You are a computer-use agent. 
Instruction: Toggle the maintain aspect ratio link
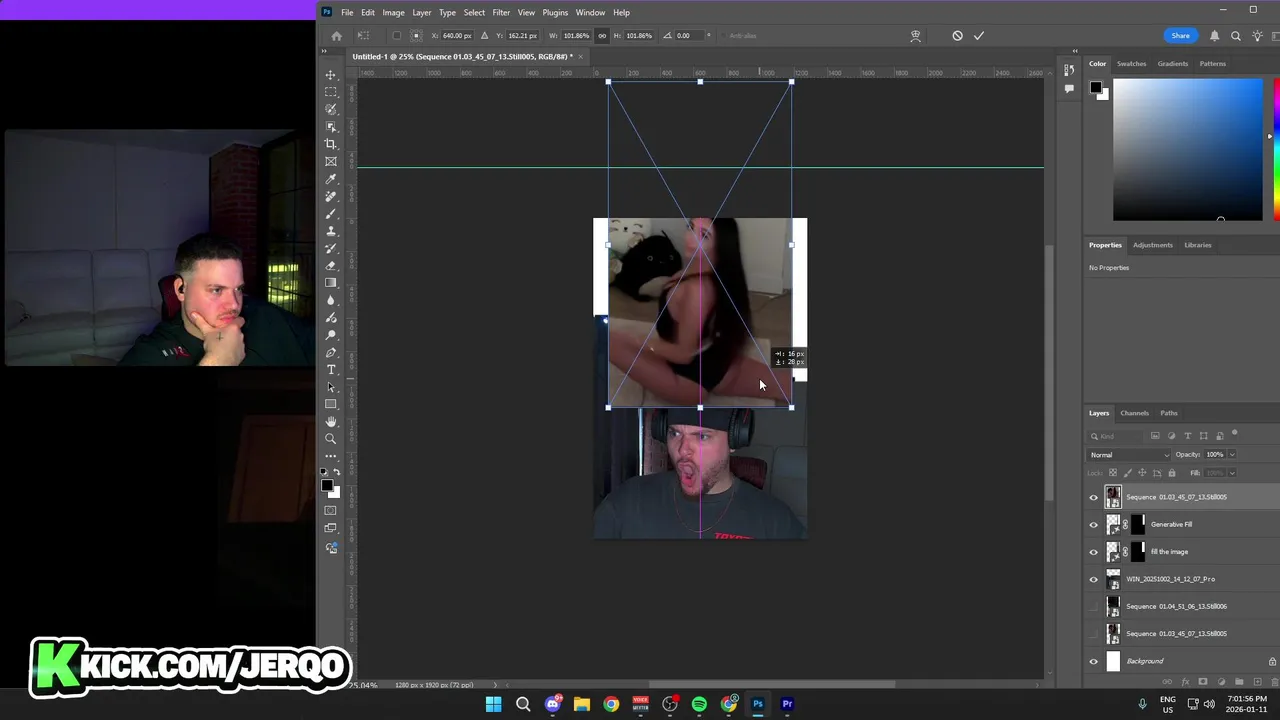(601, 36)
